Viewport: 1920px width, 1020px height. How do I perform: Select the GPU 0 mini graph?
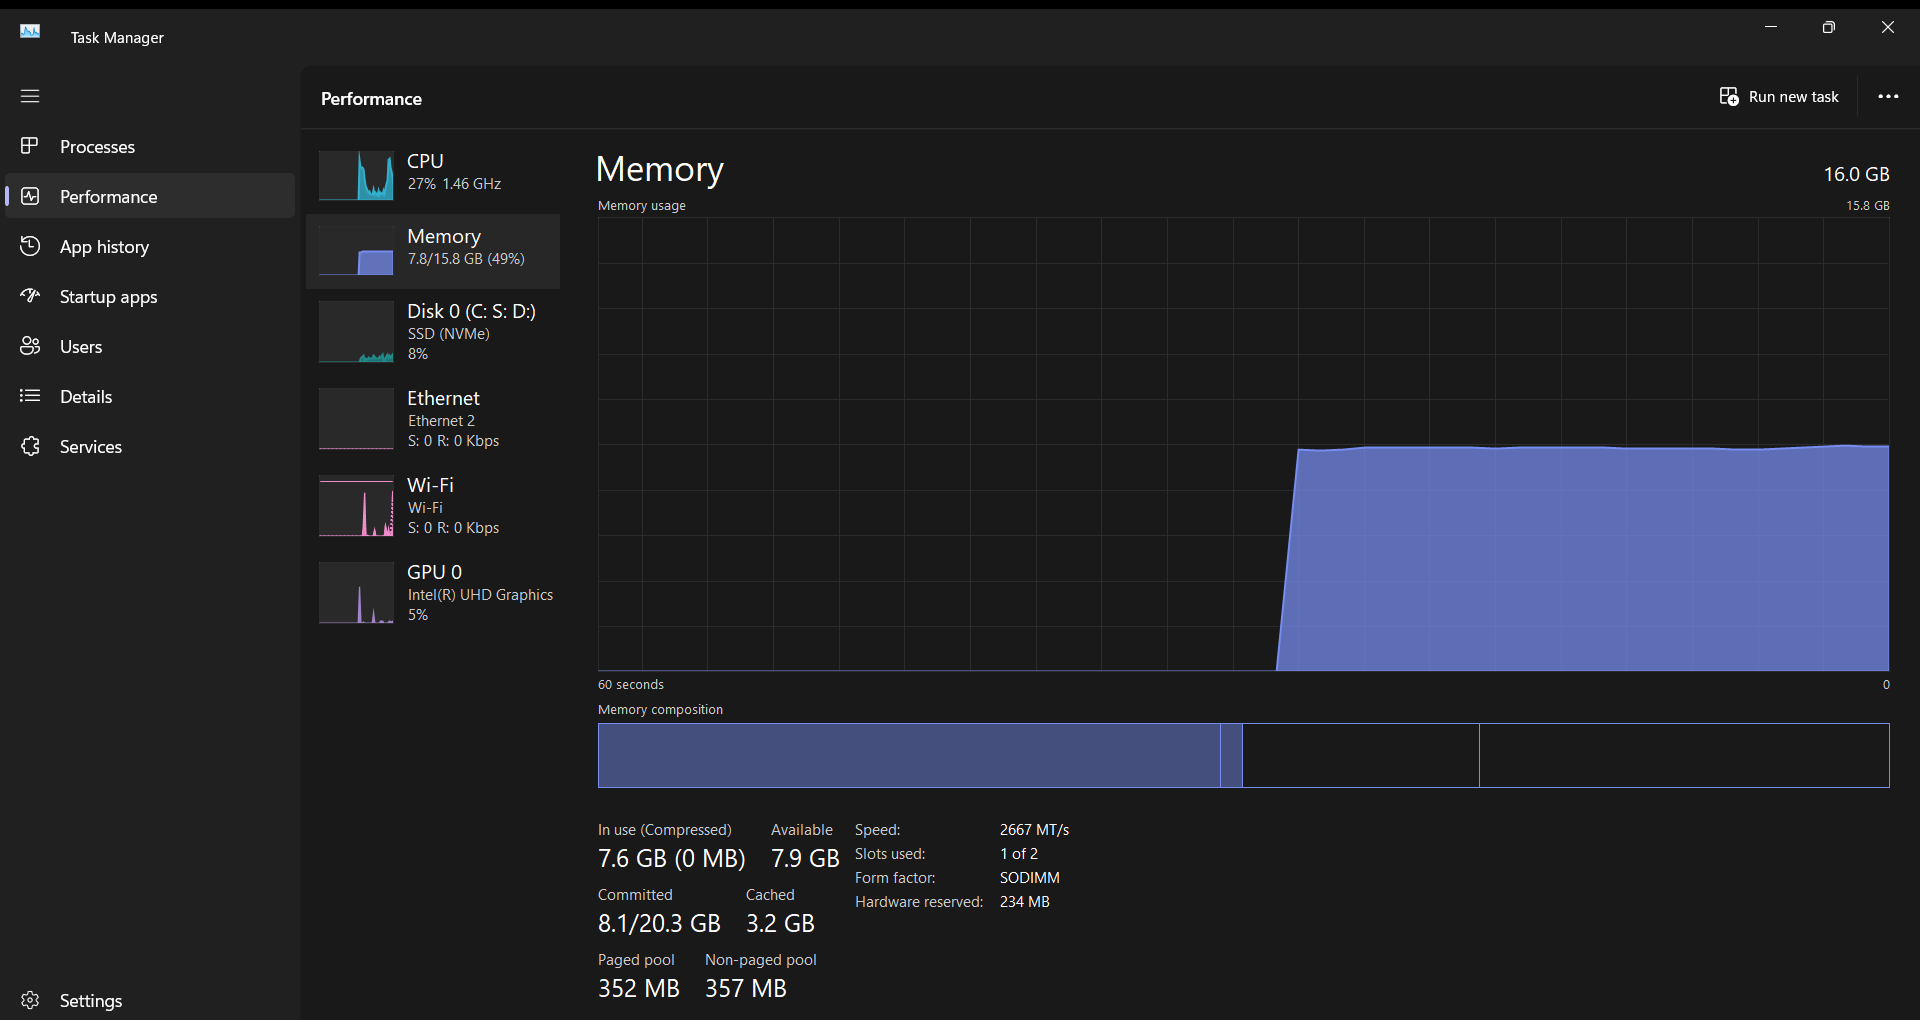click(x=356, y=593)
